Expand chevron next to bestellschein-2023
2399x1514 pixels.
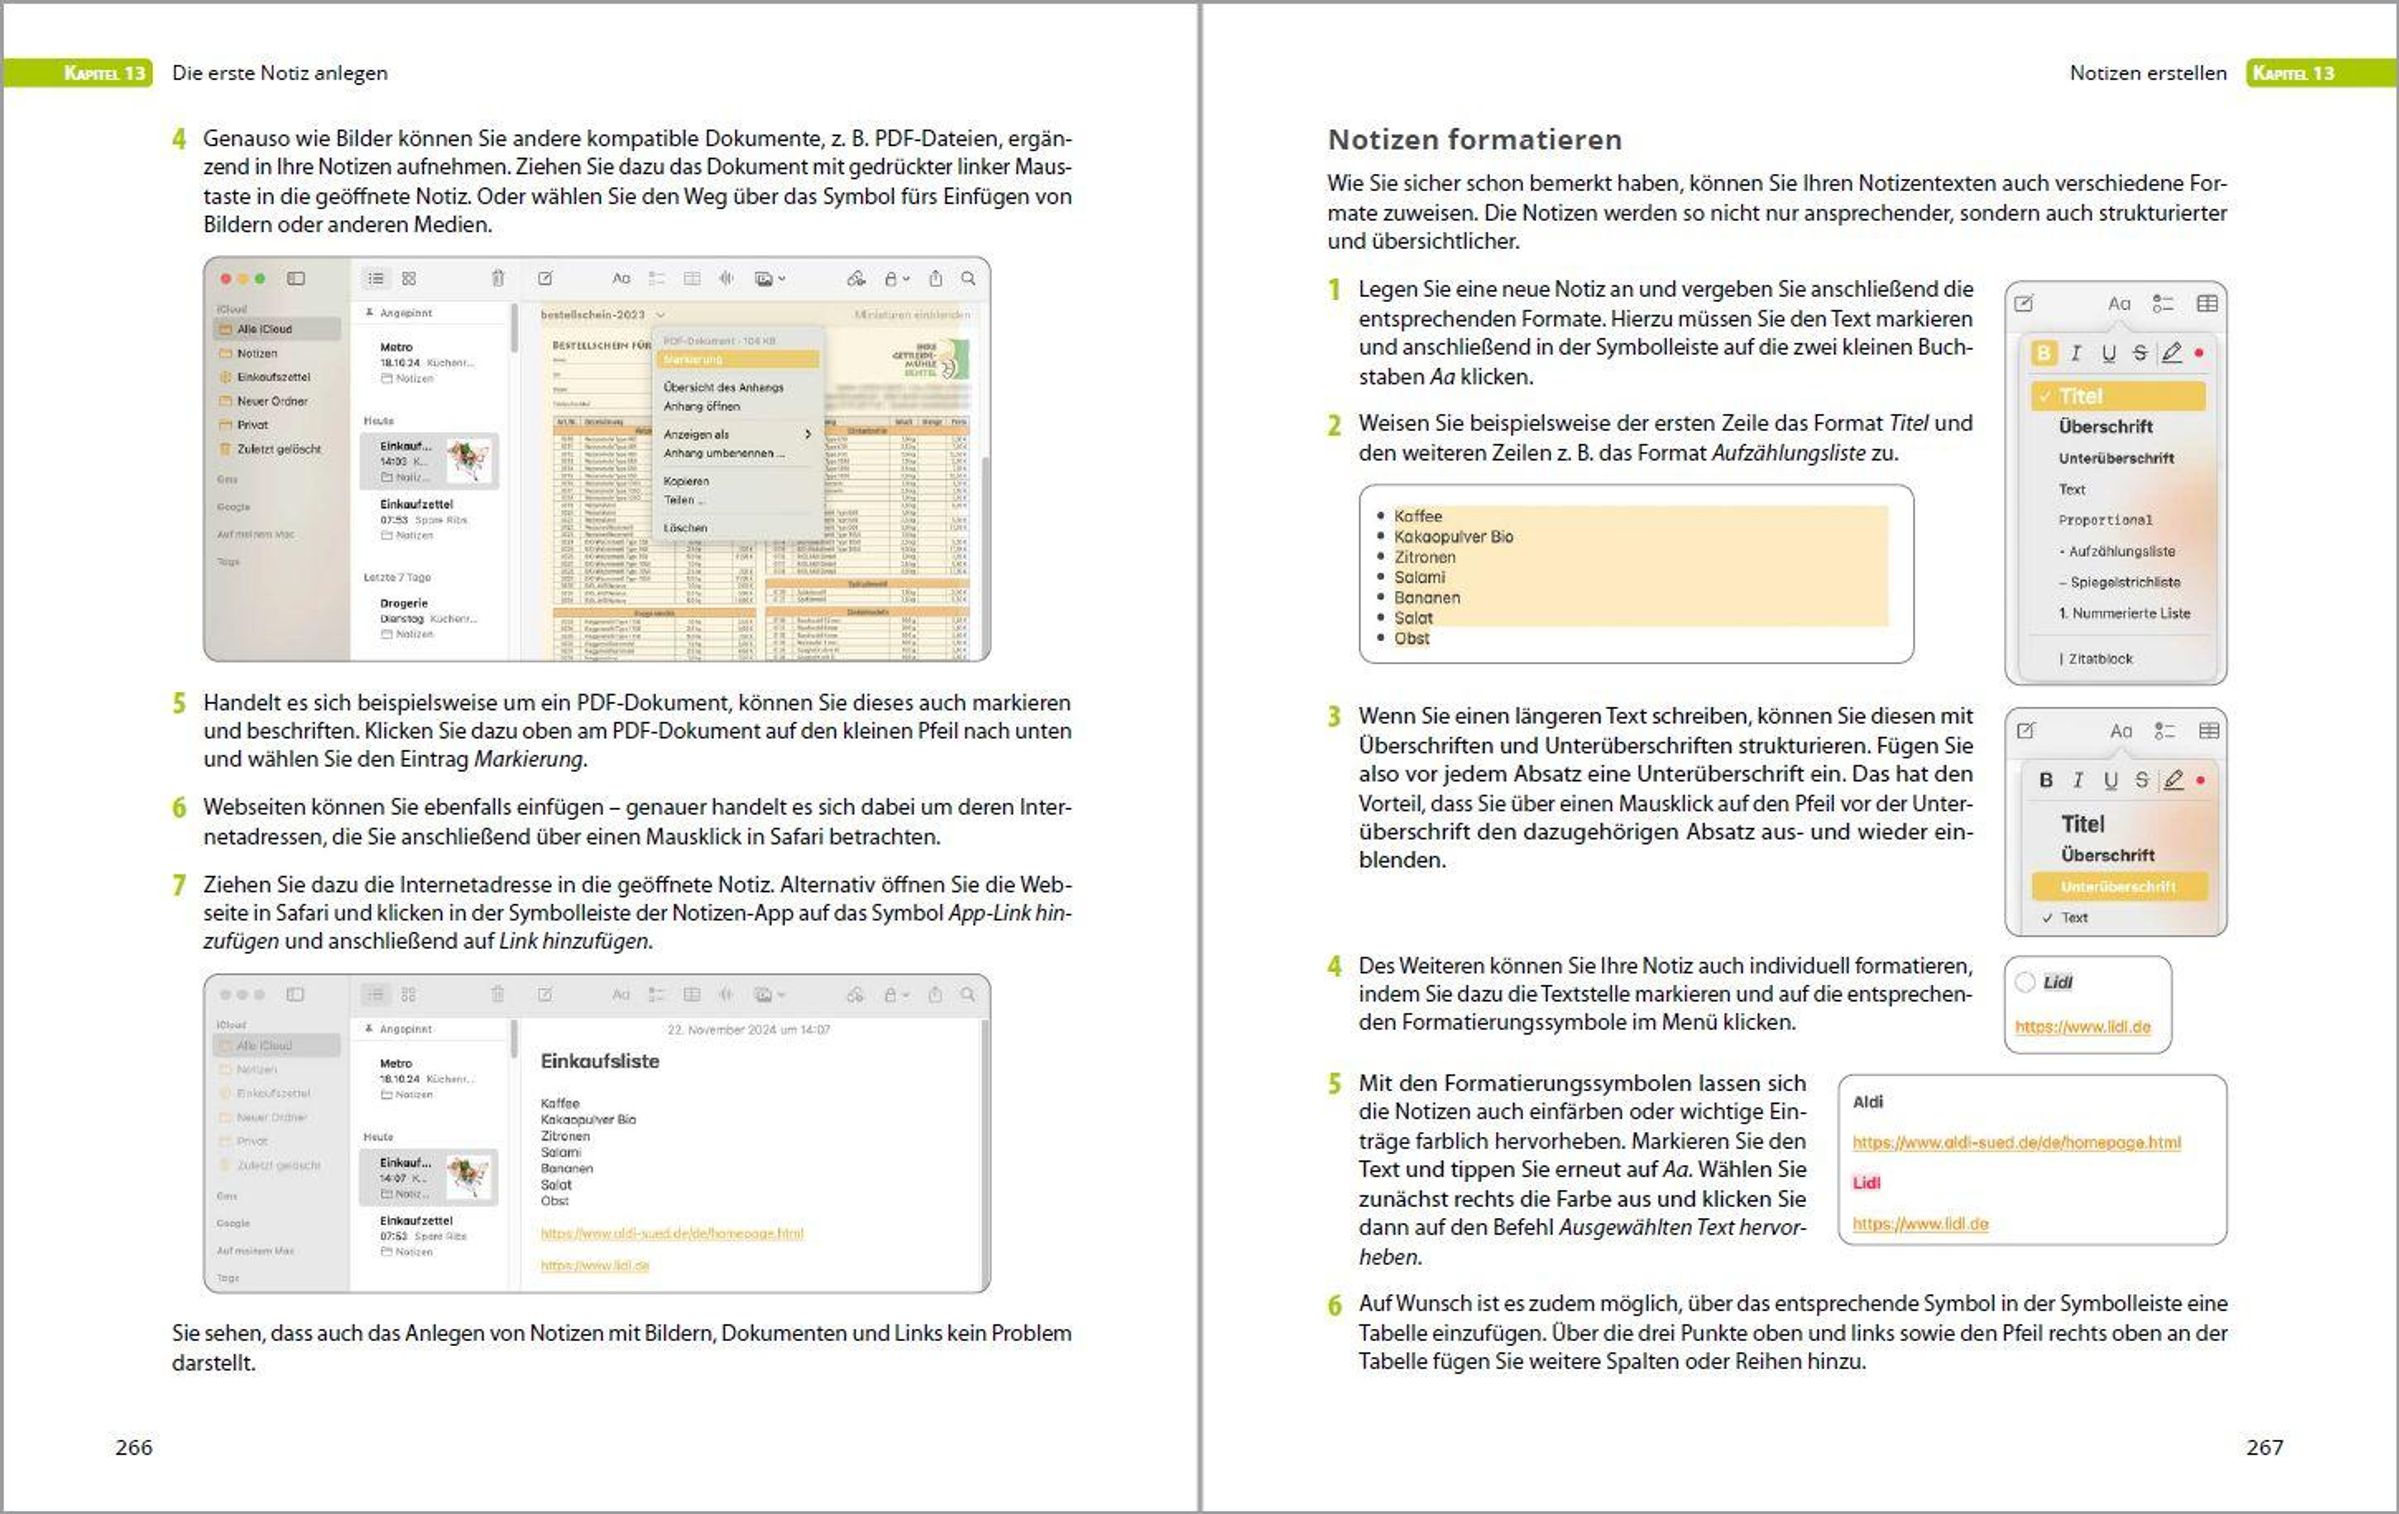[x=661, y=315]
